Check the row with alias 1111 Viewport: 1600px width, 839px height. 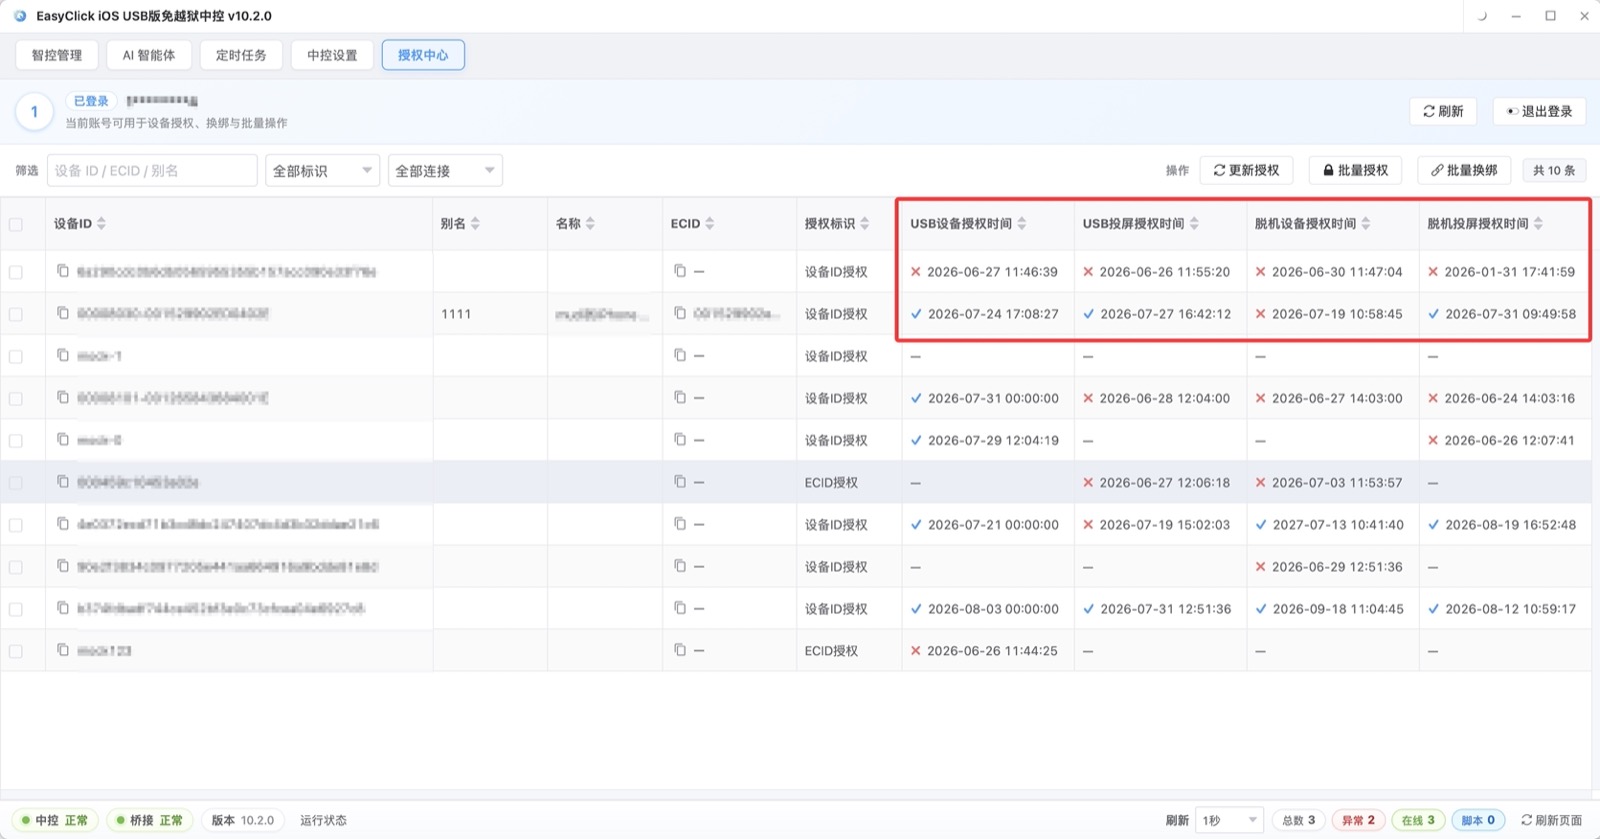(x=16, y=314)
